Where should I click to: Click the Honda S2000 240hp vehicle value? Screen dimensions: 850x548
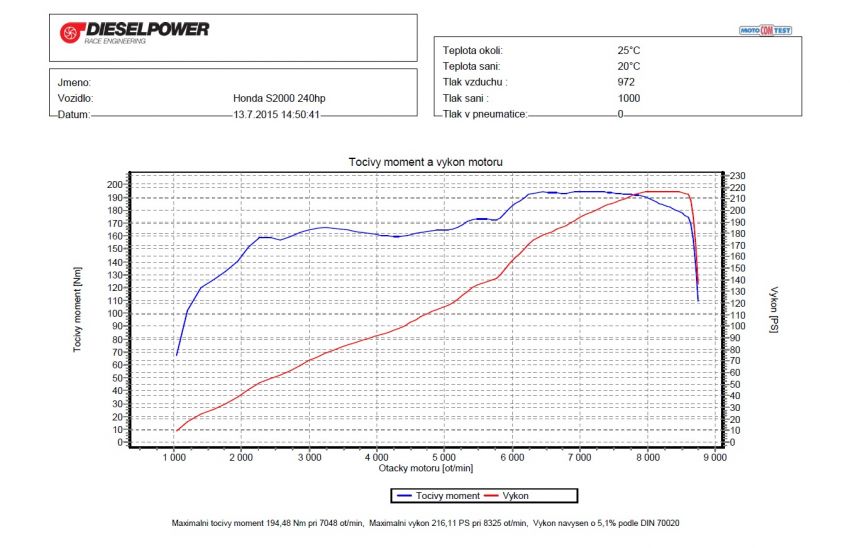pyautogui.click(x=271, y=99)
